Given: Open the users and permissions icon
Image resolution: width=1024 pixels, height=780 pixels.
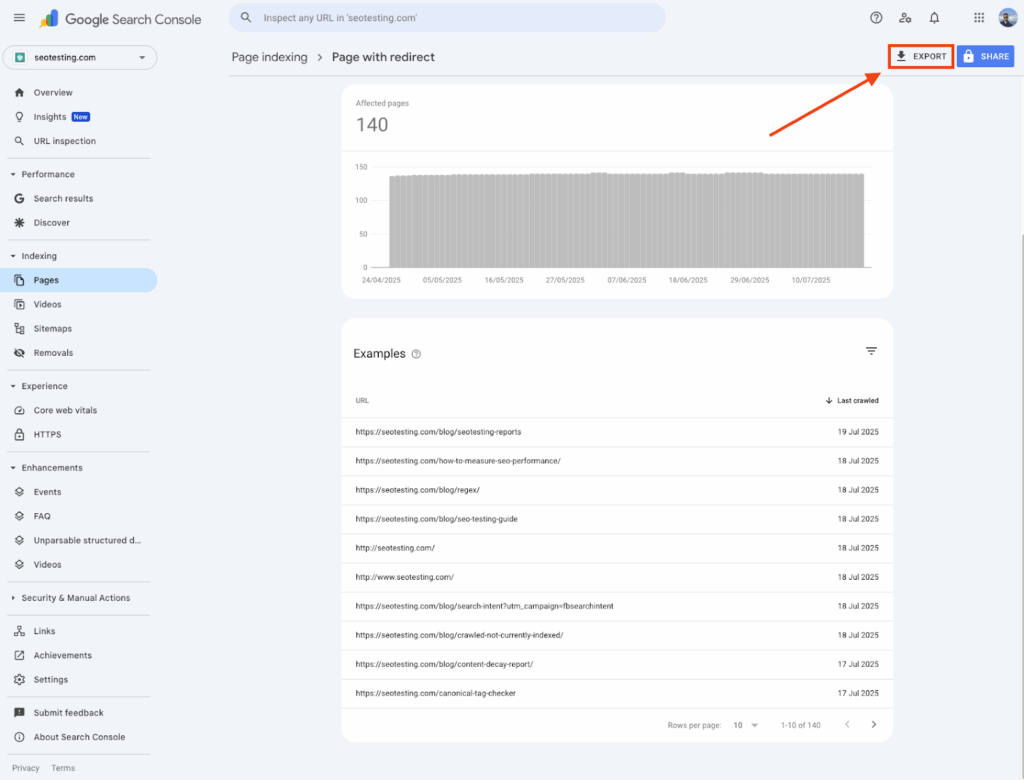Looking at the screenshot, I should pos(904,18).
